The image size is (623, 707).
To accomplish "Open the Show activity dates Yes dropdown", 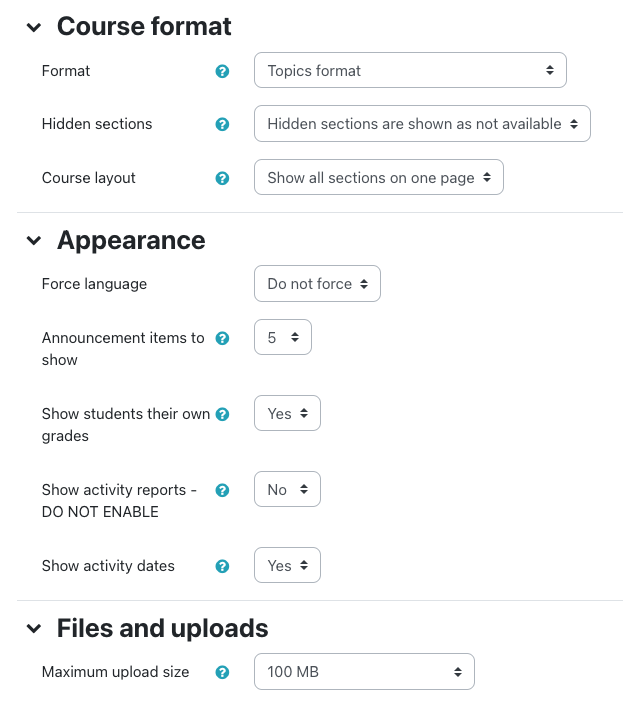I will click(x=287, y=566).
